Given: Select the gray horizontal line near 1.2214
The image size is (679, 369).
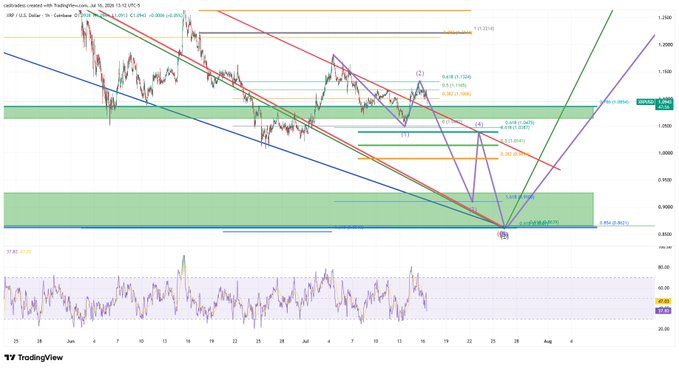Looking at the screenshot, I should coord(335,32).
